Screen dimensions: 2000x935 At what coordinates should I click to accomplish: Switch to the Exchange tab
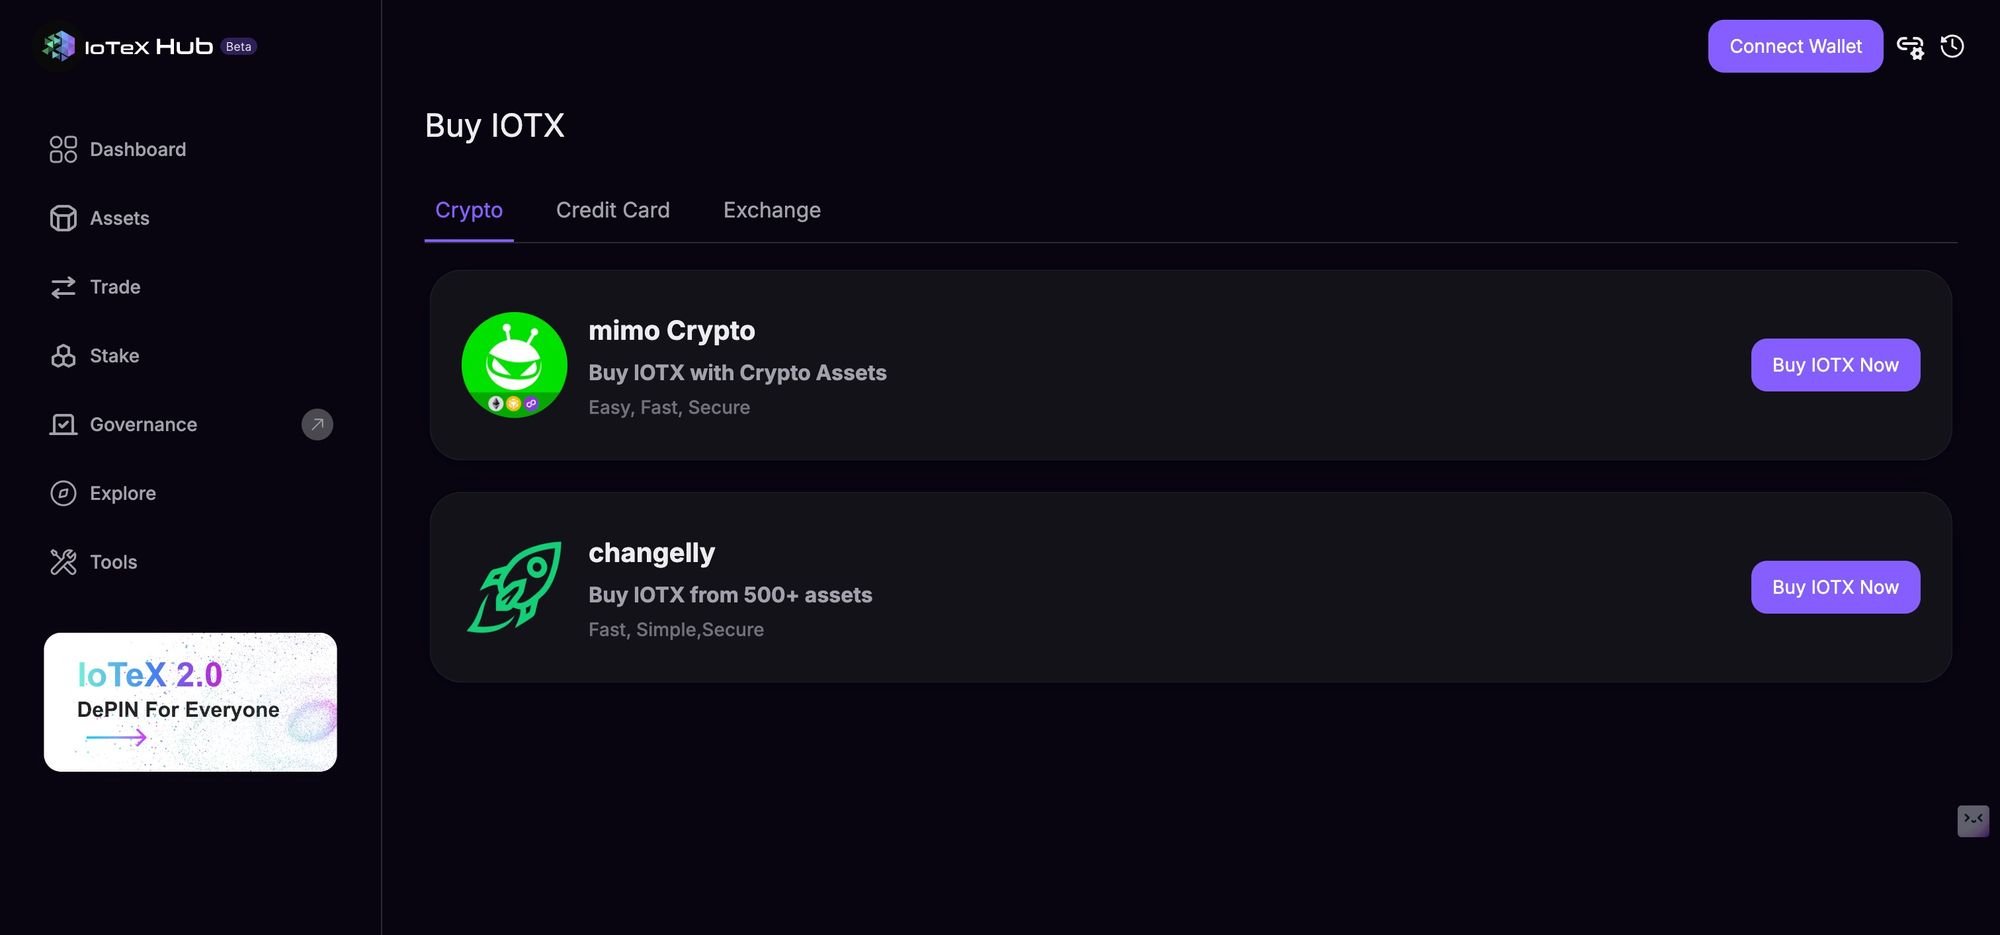771,210
